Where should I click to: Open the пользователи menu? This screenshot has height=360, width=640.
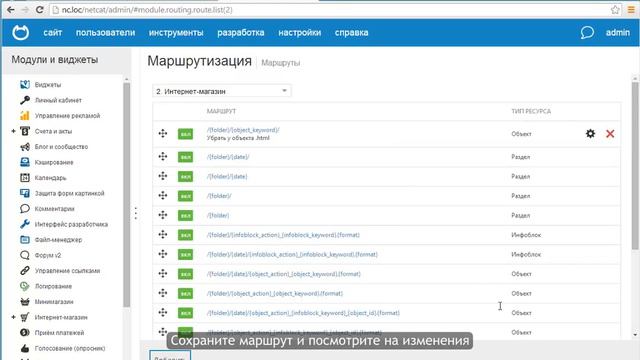click(105, 32)
